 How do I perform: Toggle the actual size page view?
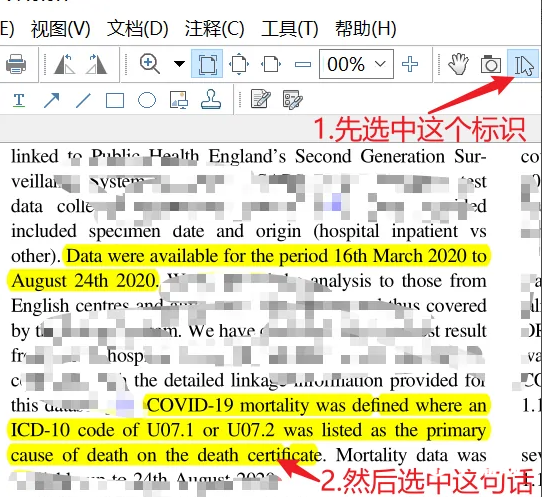tap(207, 64)
